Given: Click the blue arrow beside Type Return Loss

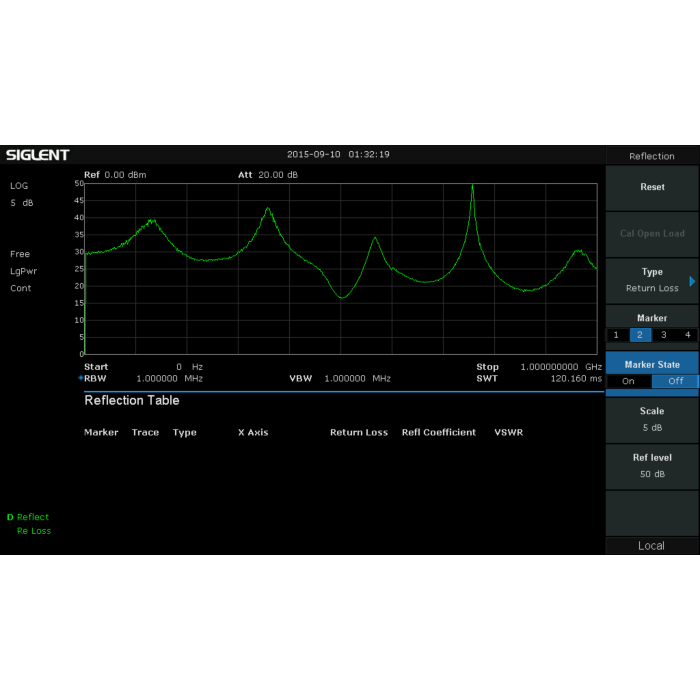Looking at the screenshot, I should pyautogui.click(x=692, y=281).
